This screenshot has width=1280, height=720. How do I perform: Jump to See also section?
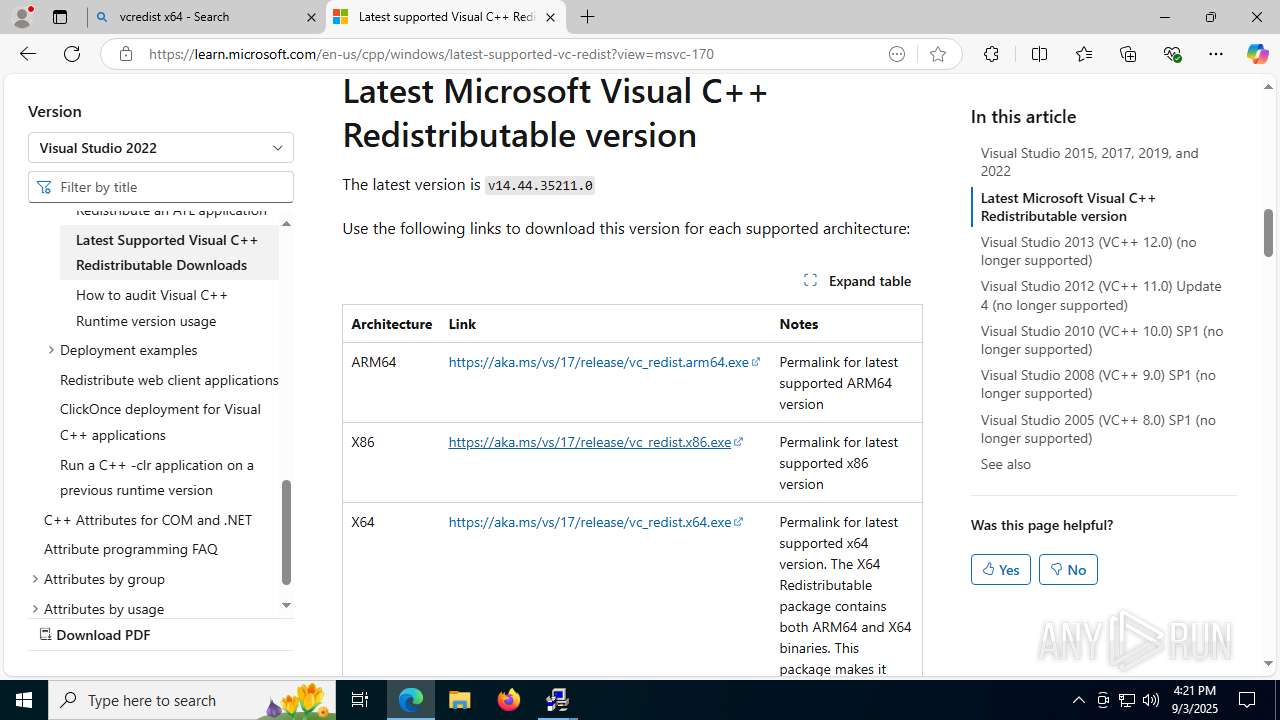[1005, 464]
